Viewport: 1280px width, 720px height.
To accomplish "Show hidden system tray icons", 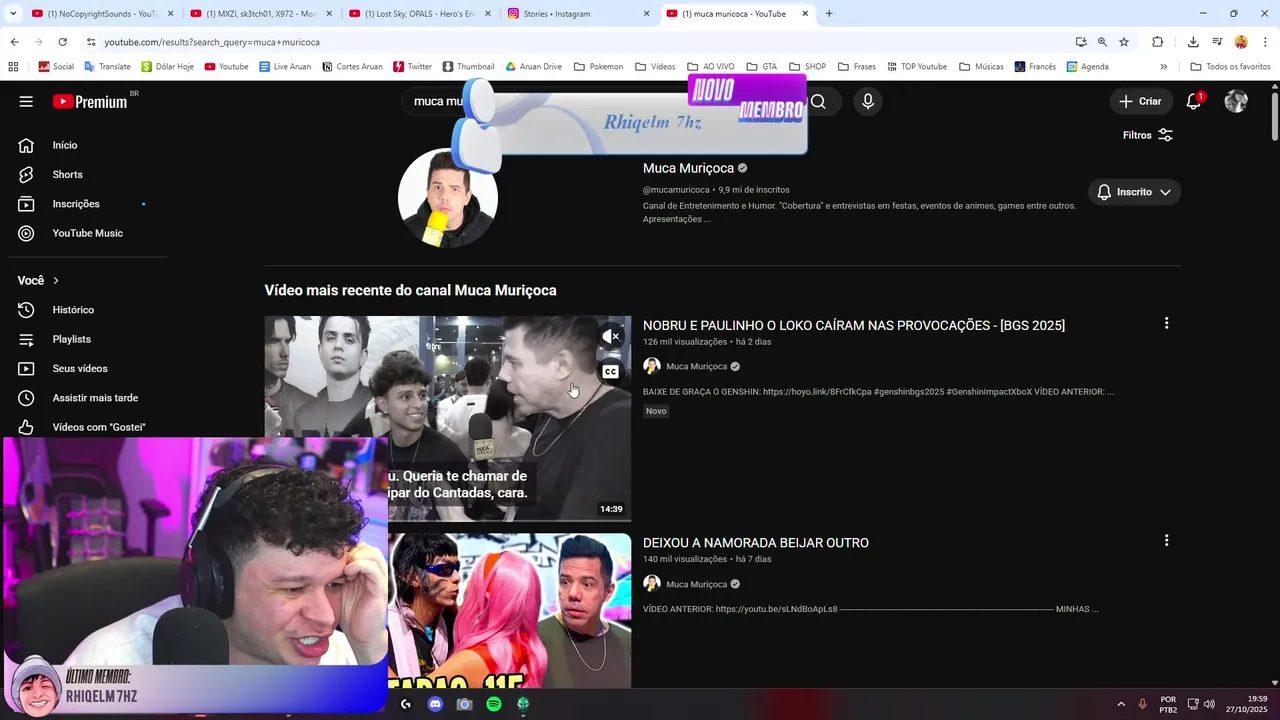I will (1121, 704).
